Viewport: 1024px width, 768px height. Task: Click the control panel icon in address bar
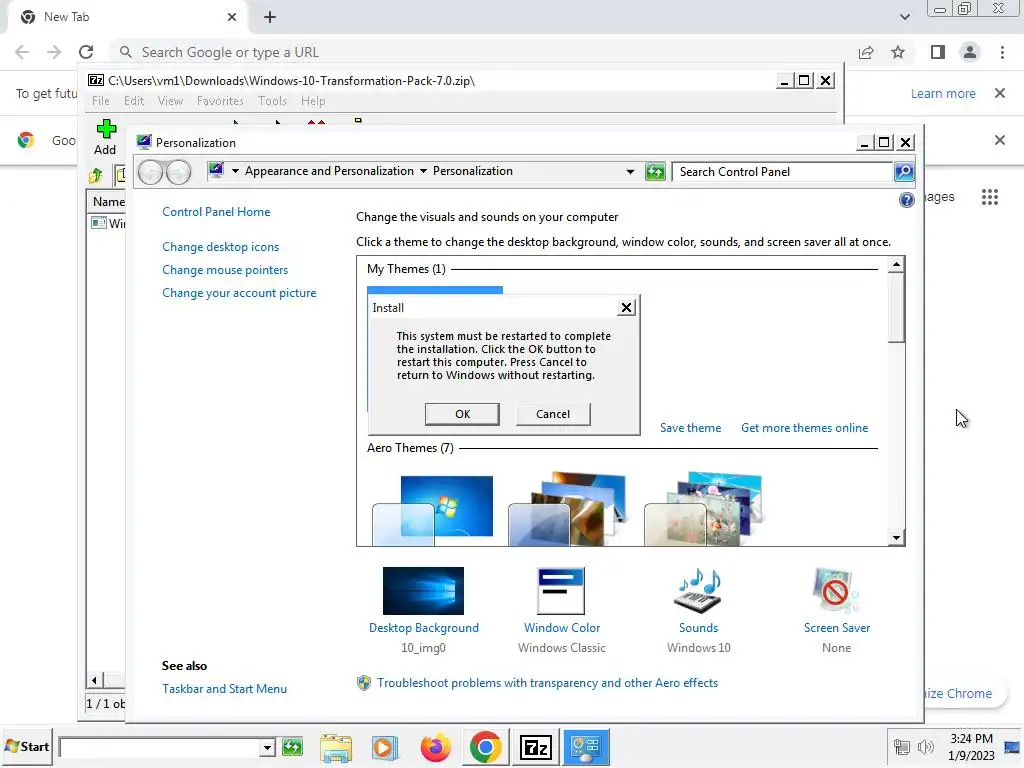click(x=216, y=171)
